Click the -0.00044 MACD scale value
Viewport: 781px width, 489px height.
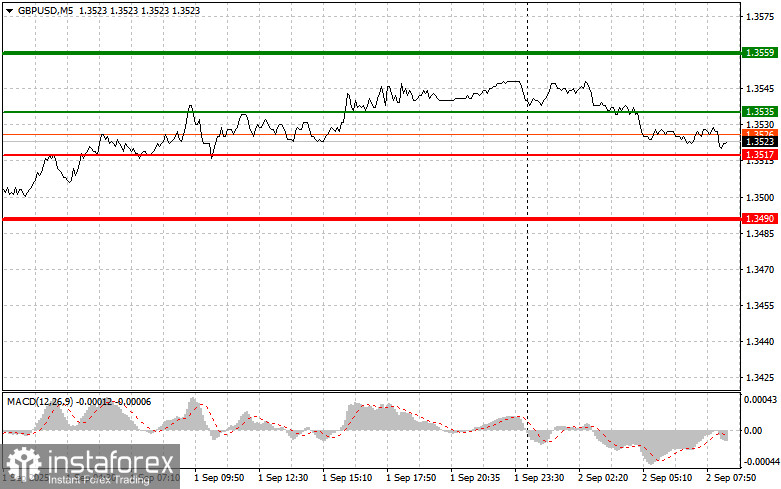761,462
